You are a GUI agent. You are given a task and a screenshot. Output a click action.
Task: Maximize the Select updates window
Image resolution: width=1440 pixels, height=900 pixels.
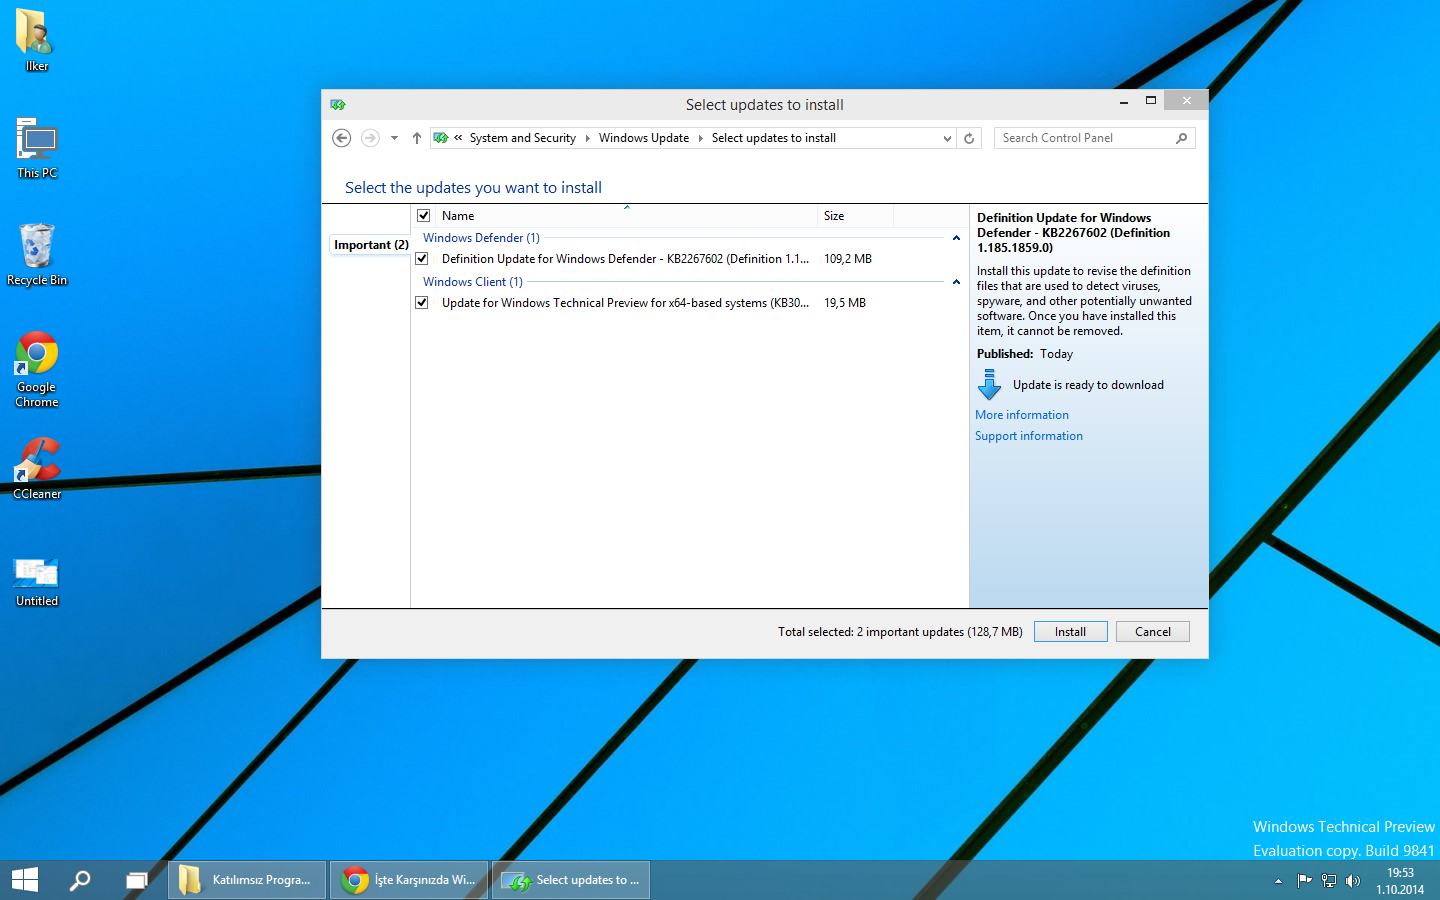point(1151,100)
